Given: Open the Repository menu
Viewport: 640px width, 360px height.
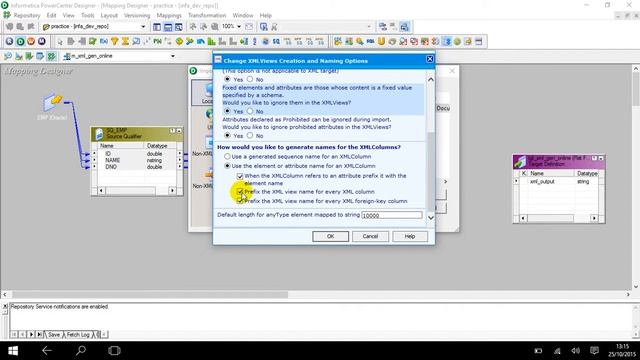Looking at the screenshot, I should click(27, 15).
